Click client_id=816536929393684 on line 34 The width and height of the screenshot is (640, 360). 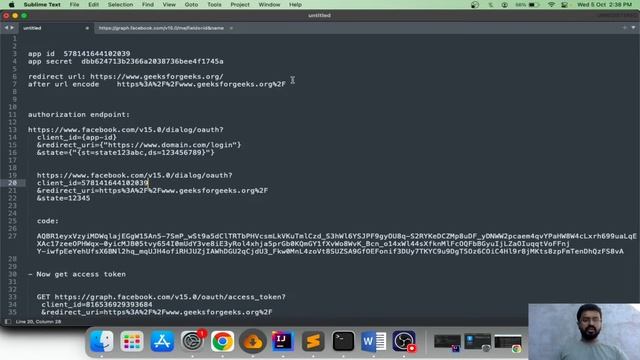(x=97, y=304)
